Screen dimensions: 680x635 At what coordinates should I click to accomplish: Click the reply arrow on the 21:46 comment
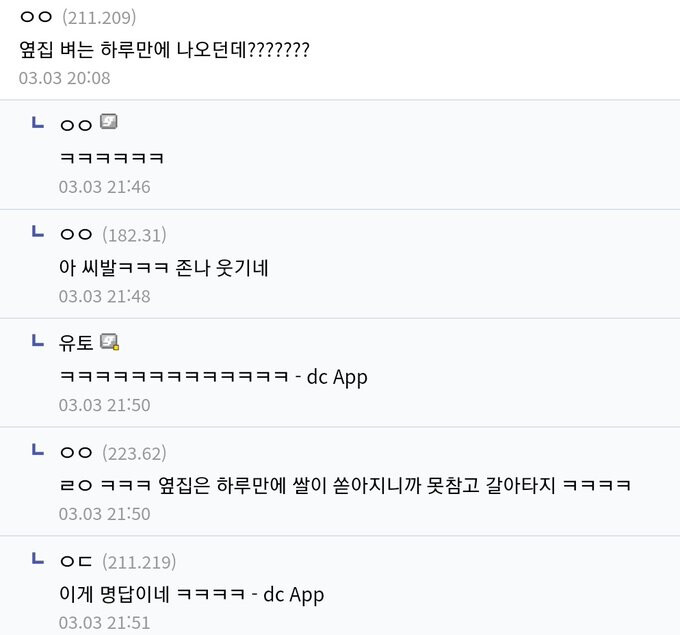[38, 124]
